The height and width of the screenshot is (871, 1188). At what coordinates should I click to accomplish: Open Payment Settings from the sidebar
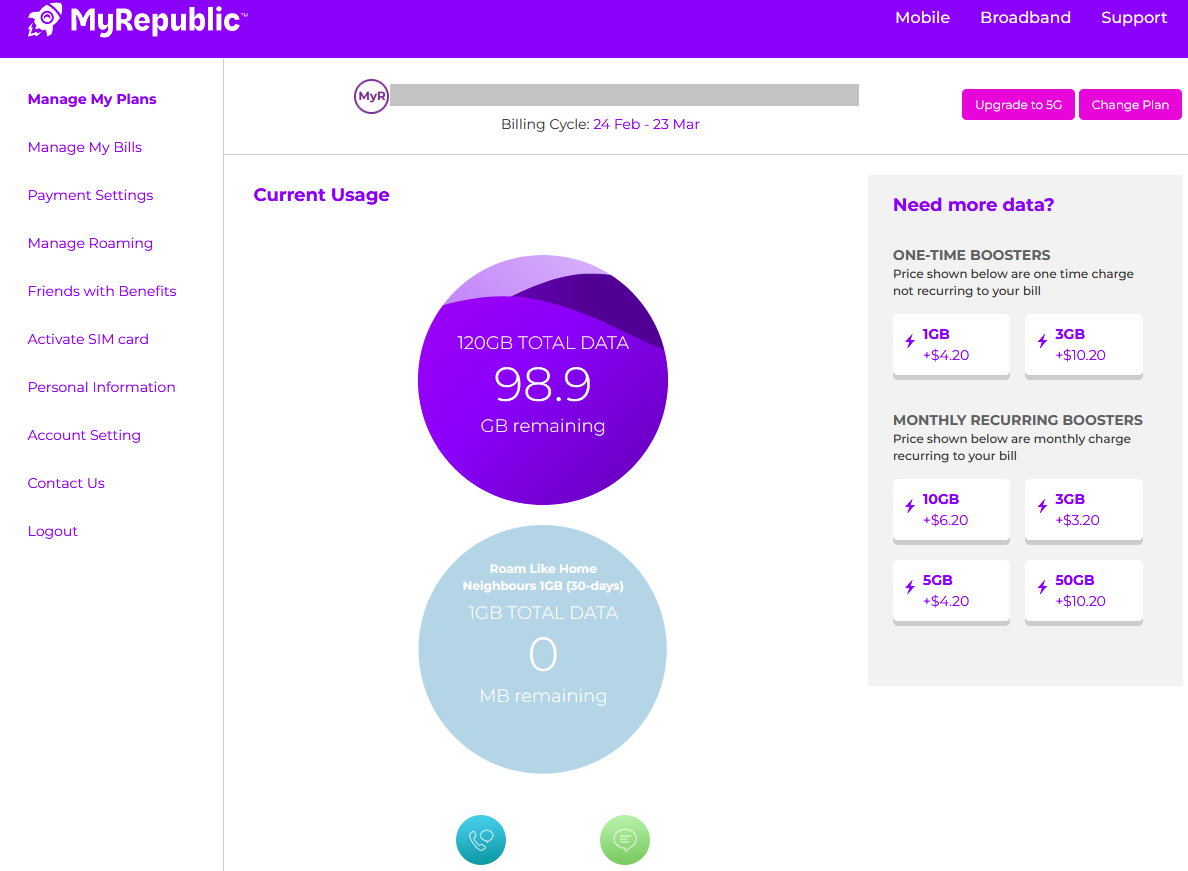coord(90,195)
